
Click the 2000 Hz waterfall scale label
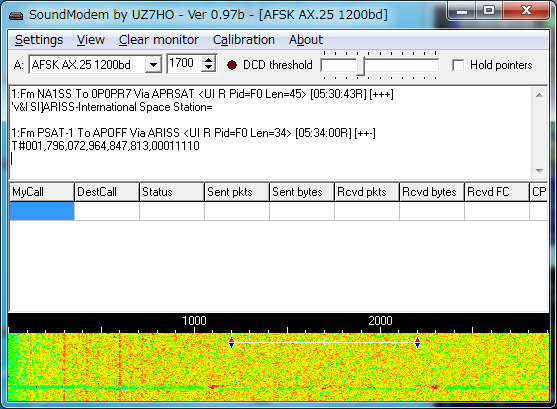(x=380, y=321)
